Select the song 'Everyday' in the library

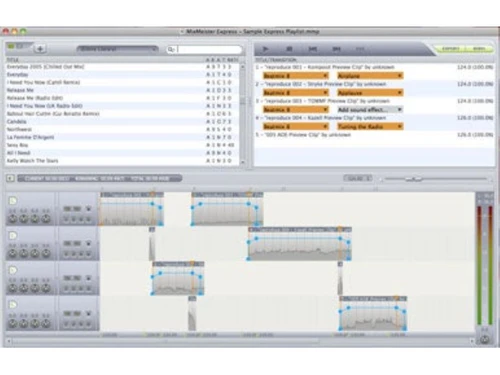point(122,75)
